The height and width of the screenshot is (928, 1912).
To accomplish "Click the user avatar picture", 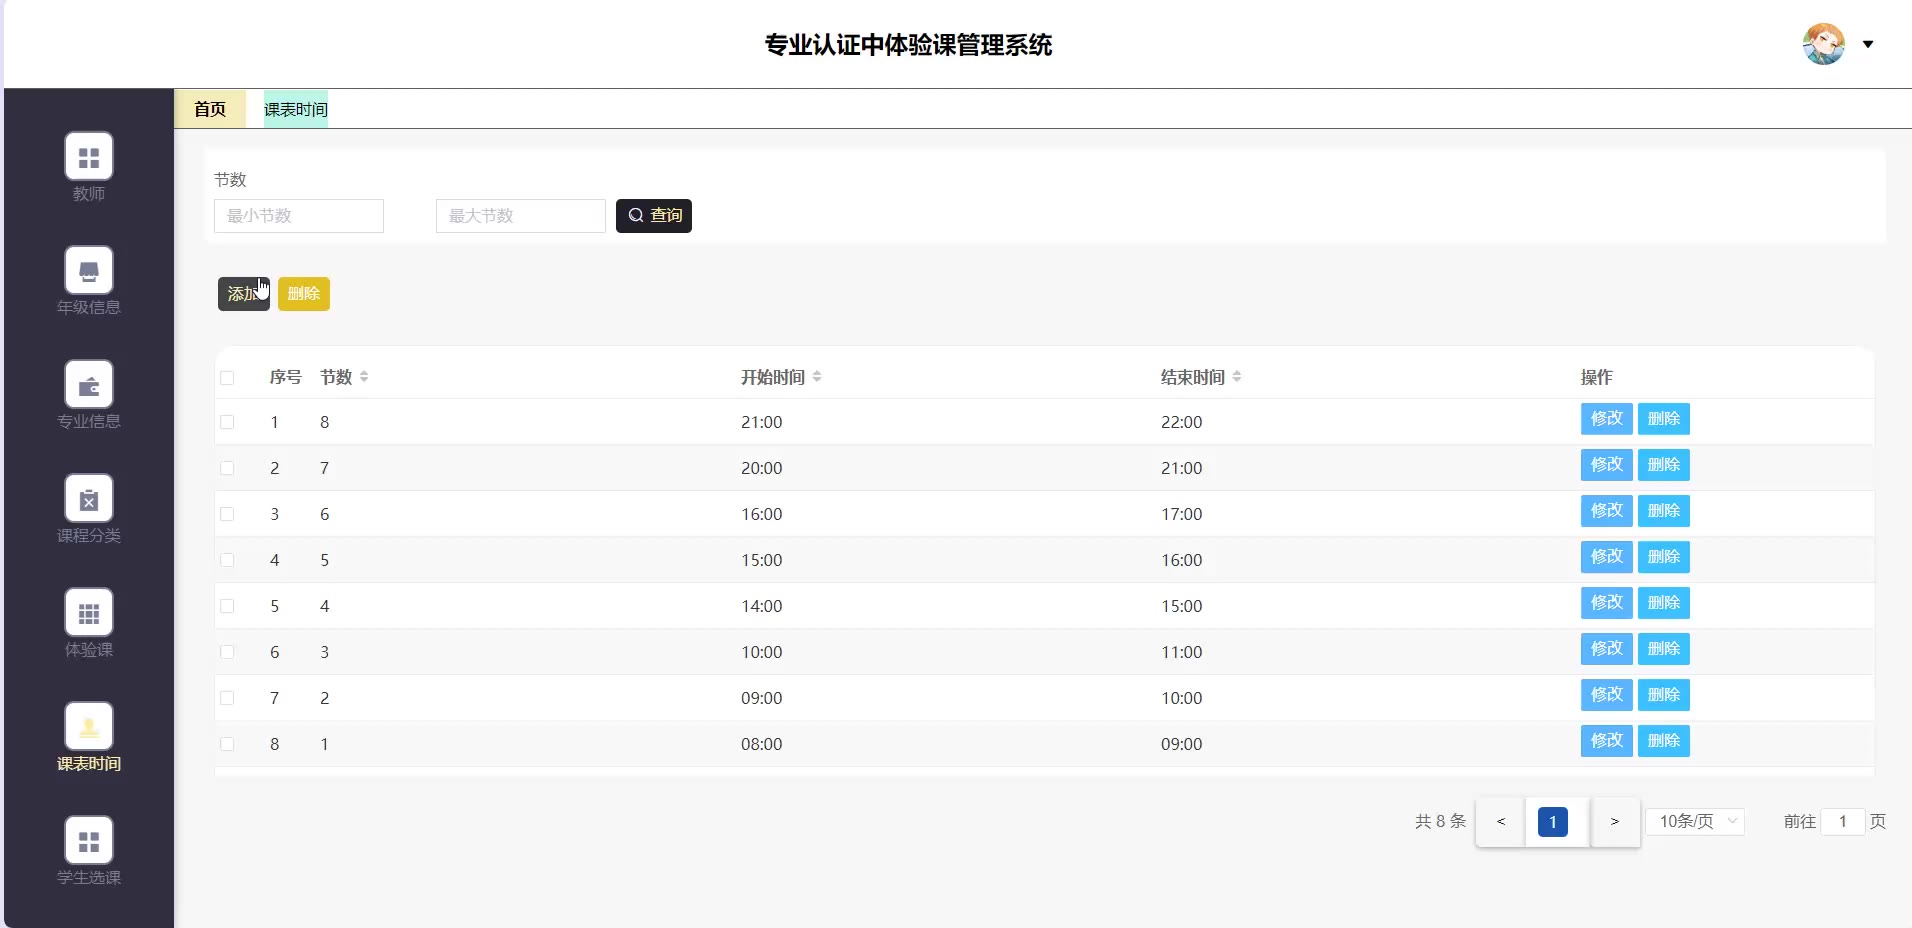I will [x=1824, y=44].
